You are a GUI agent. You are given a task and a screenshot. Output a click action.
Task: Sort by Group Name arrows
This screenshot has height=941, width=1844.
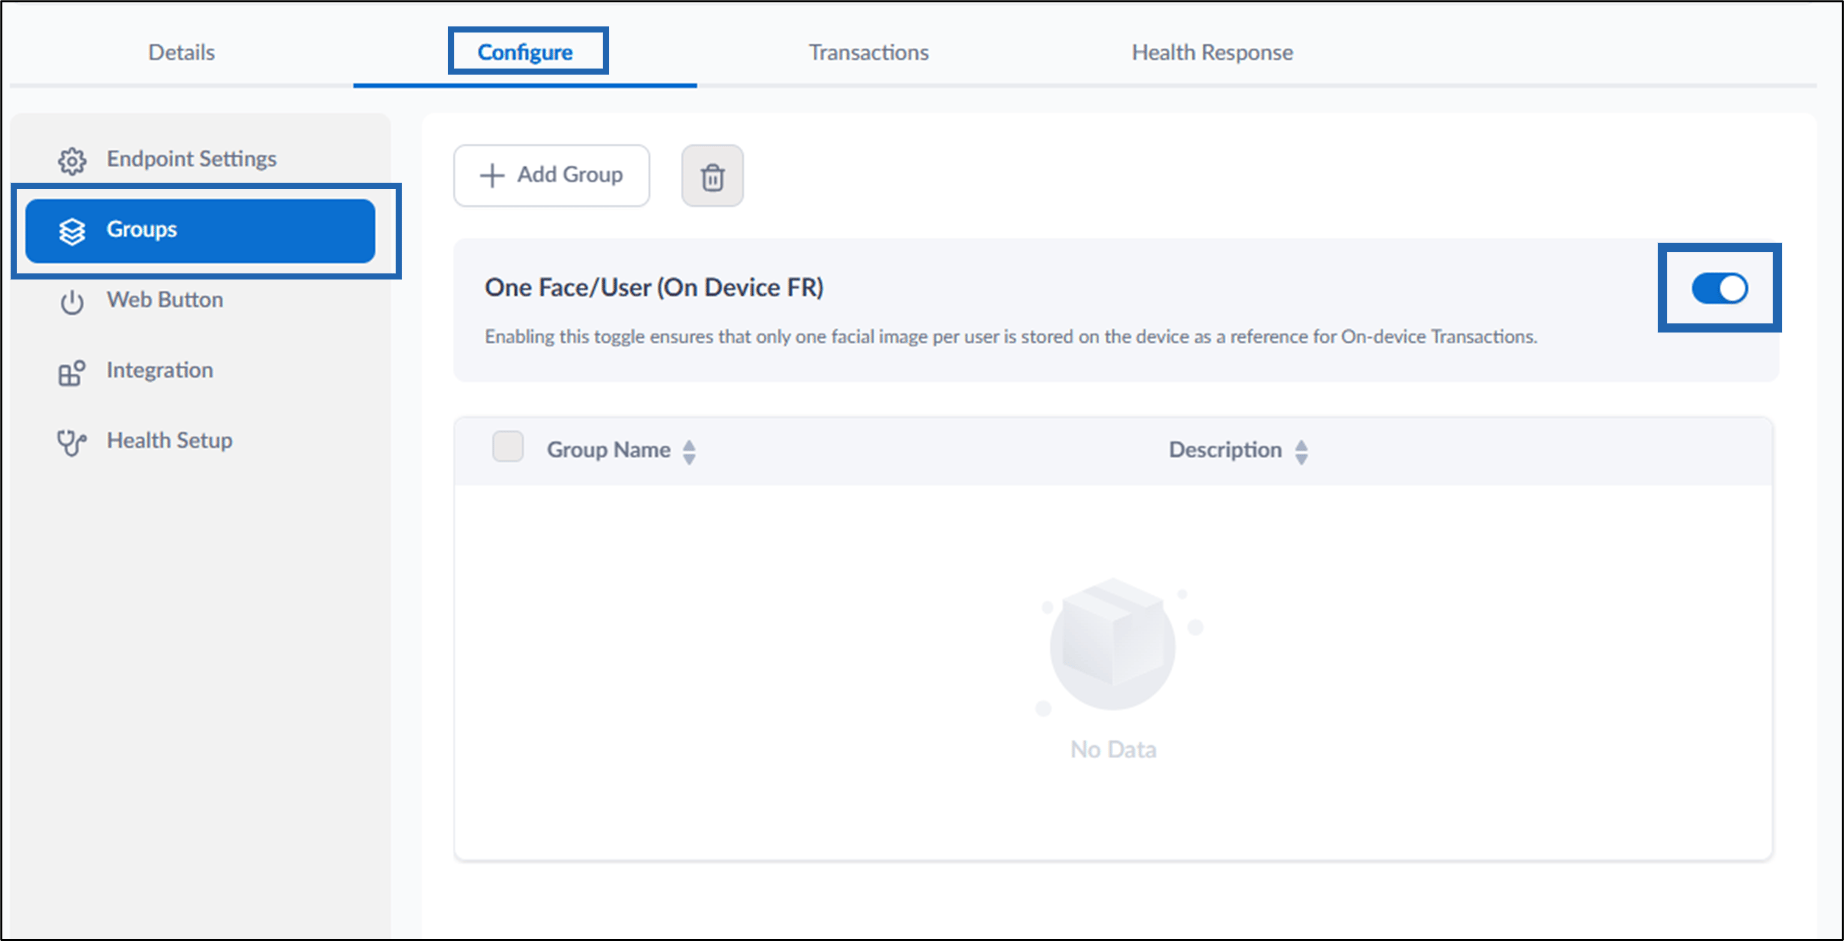(689, 451)
